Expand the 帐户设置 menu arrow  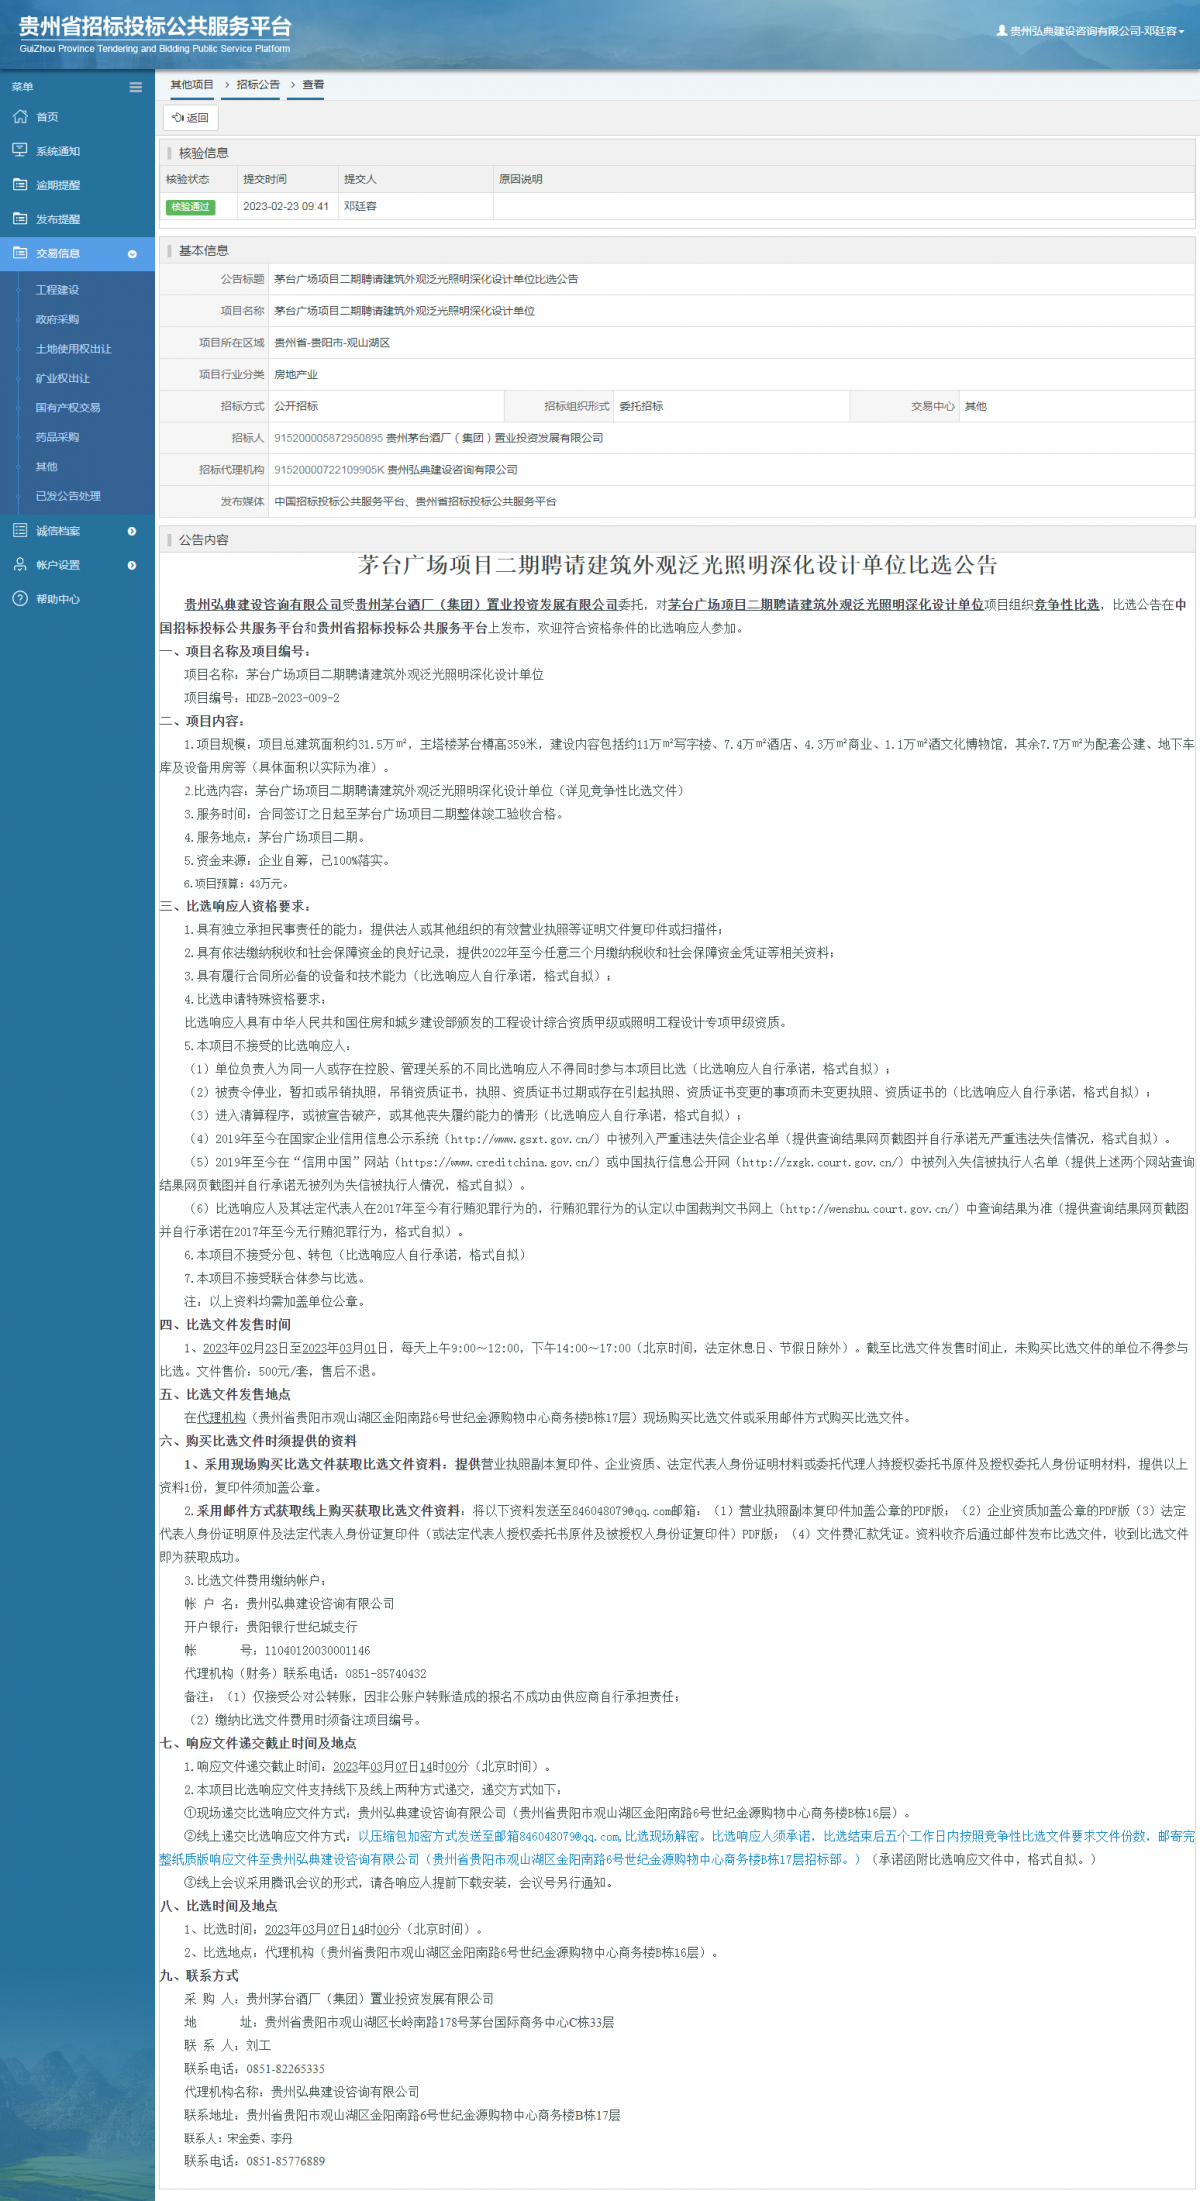[x=132, y=565]
